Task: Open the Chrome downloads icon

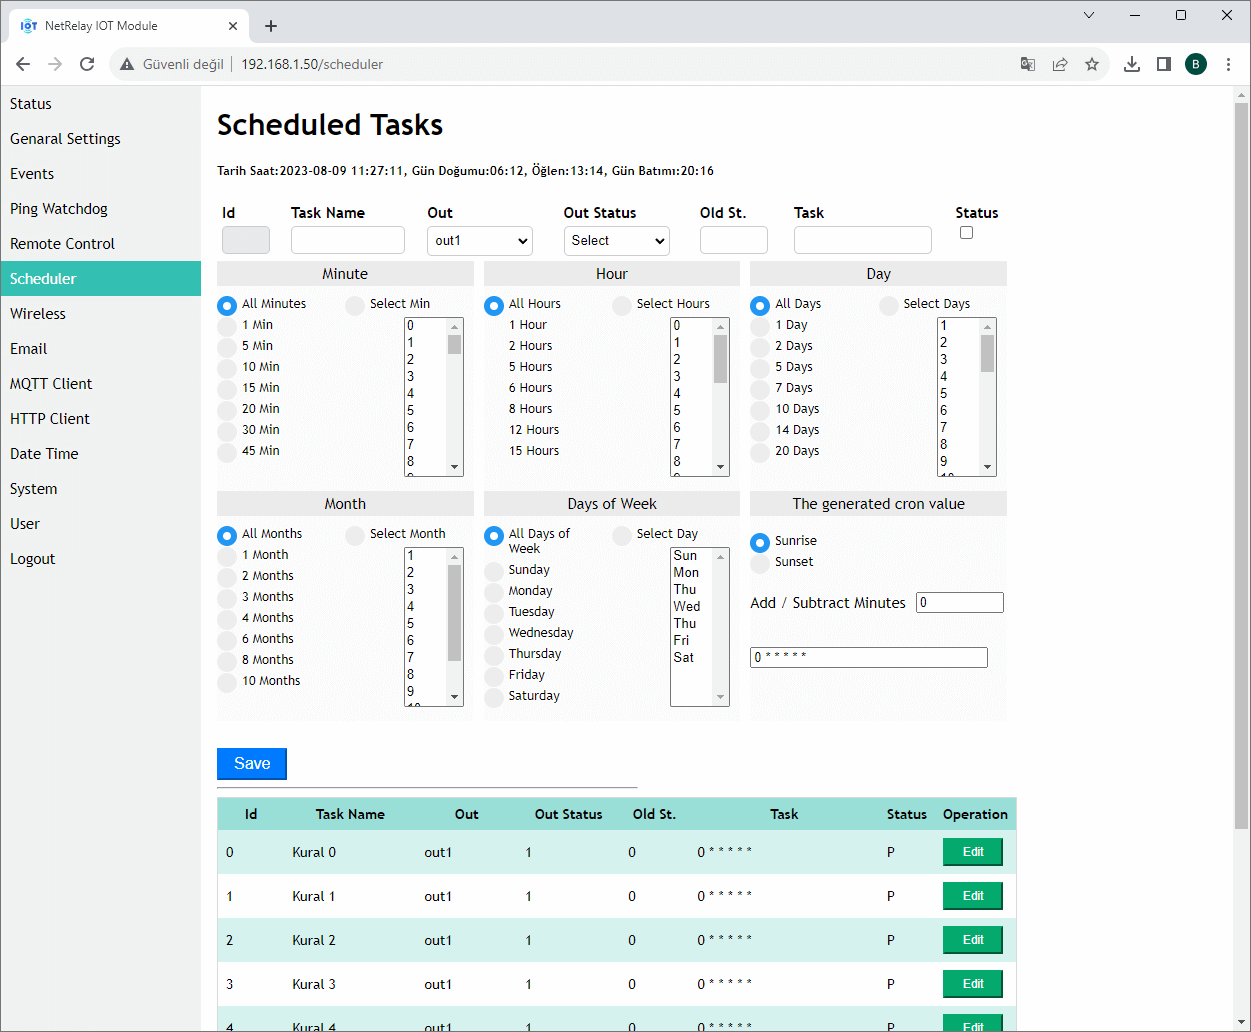Action: [x=1131, y=64]
